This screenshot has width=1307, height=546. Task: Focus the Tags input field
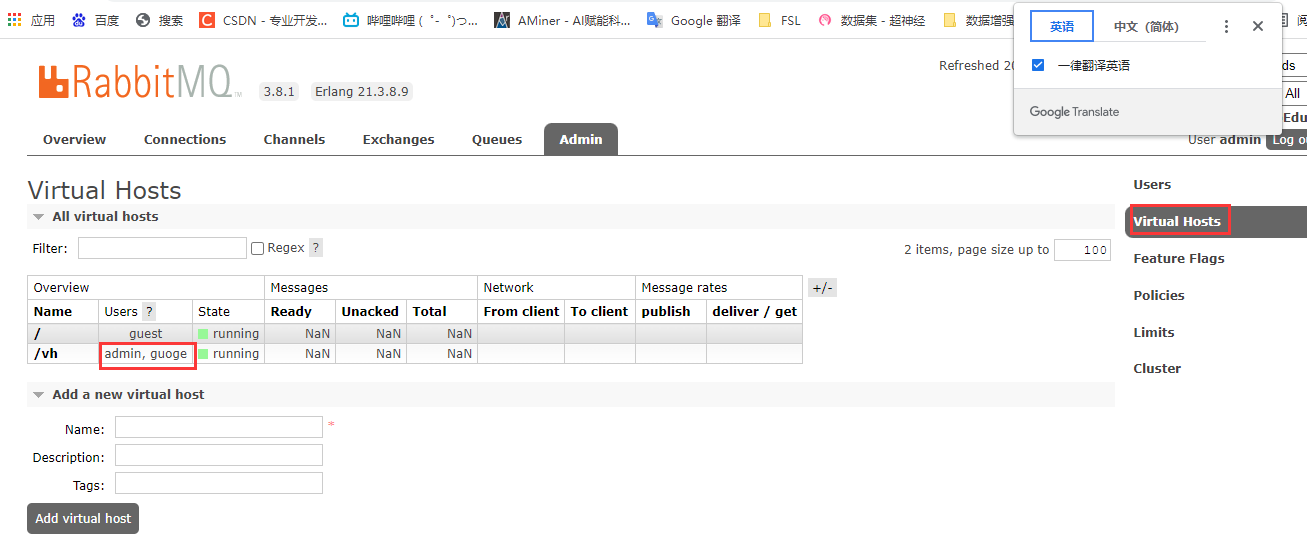pyautogui.click(x=219, y=483)
